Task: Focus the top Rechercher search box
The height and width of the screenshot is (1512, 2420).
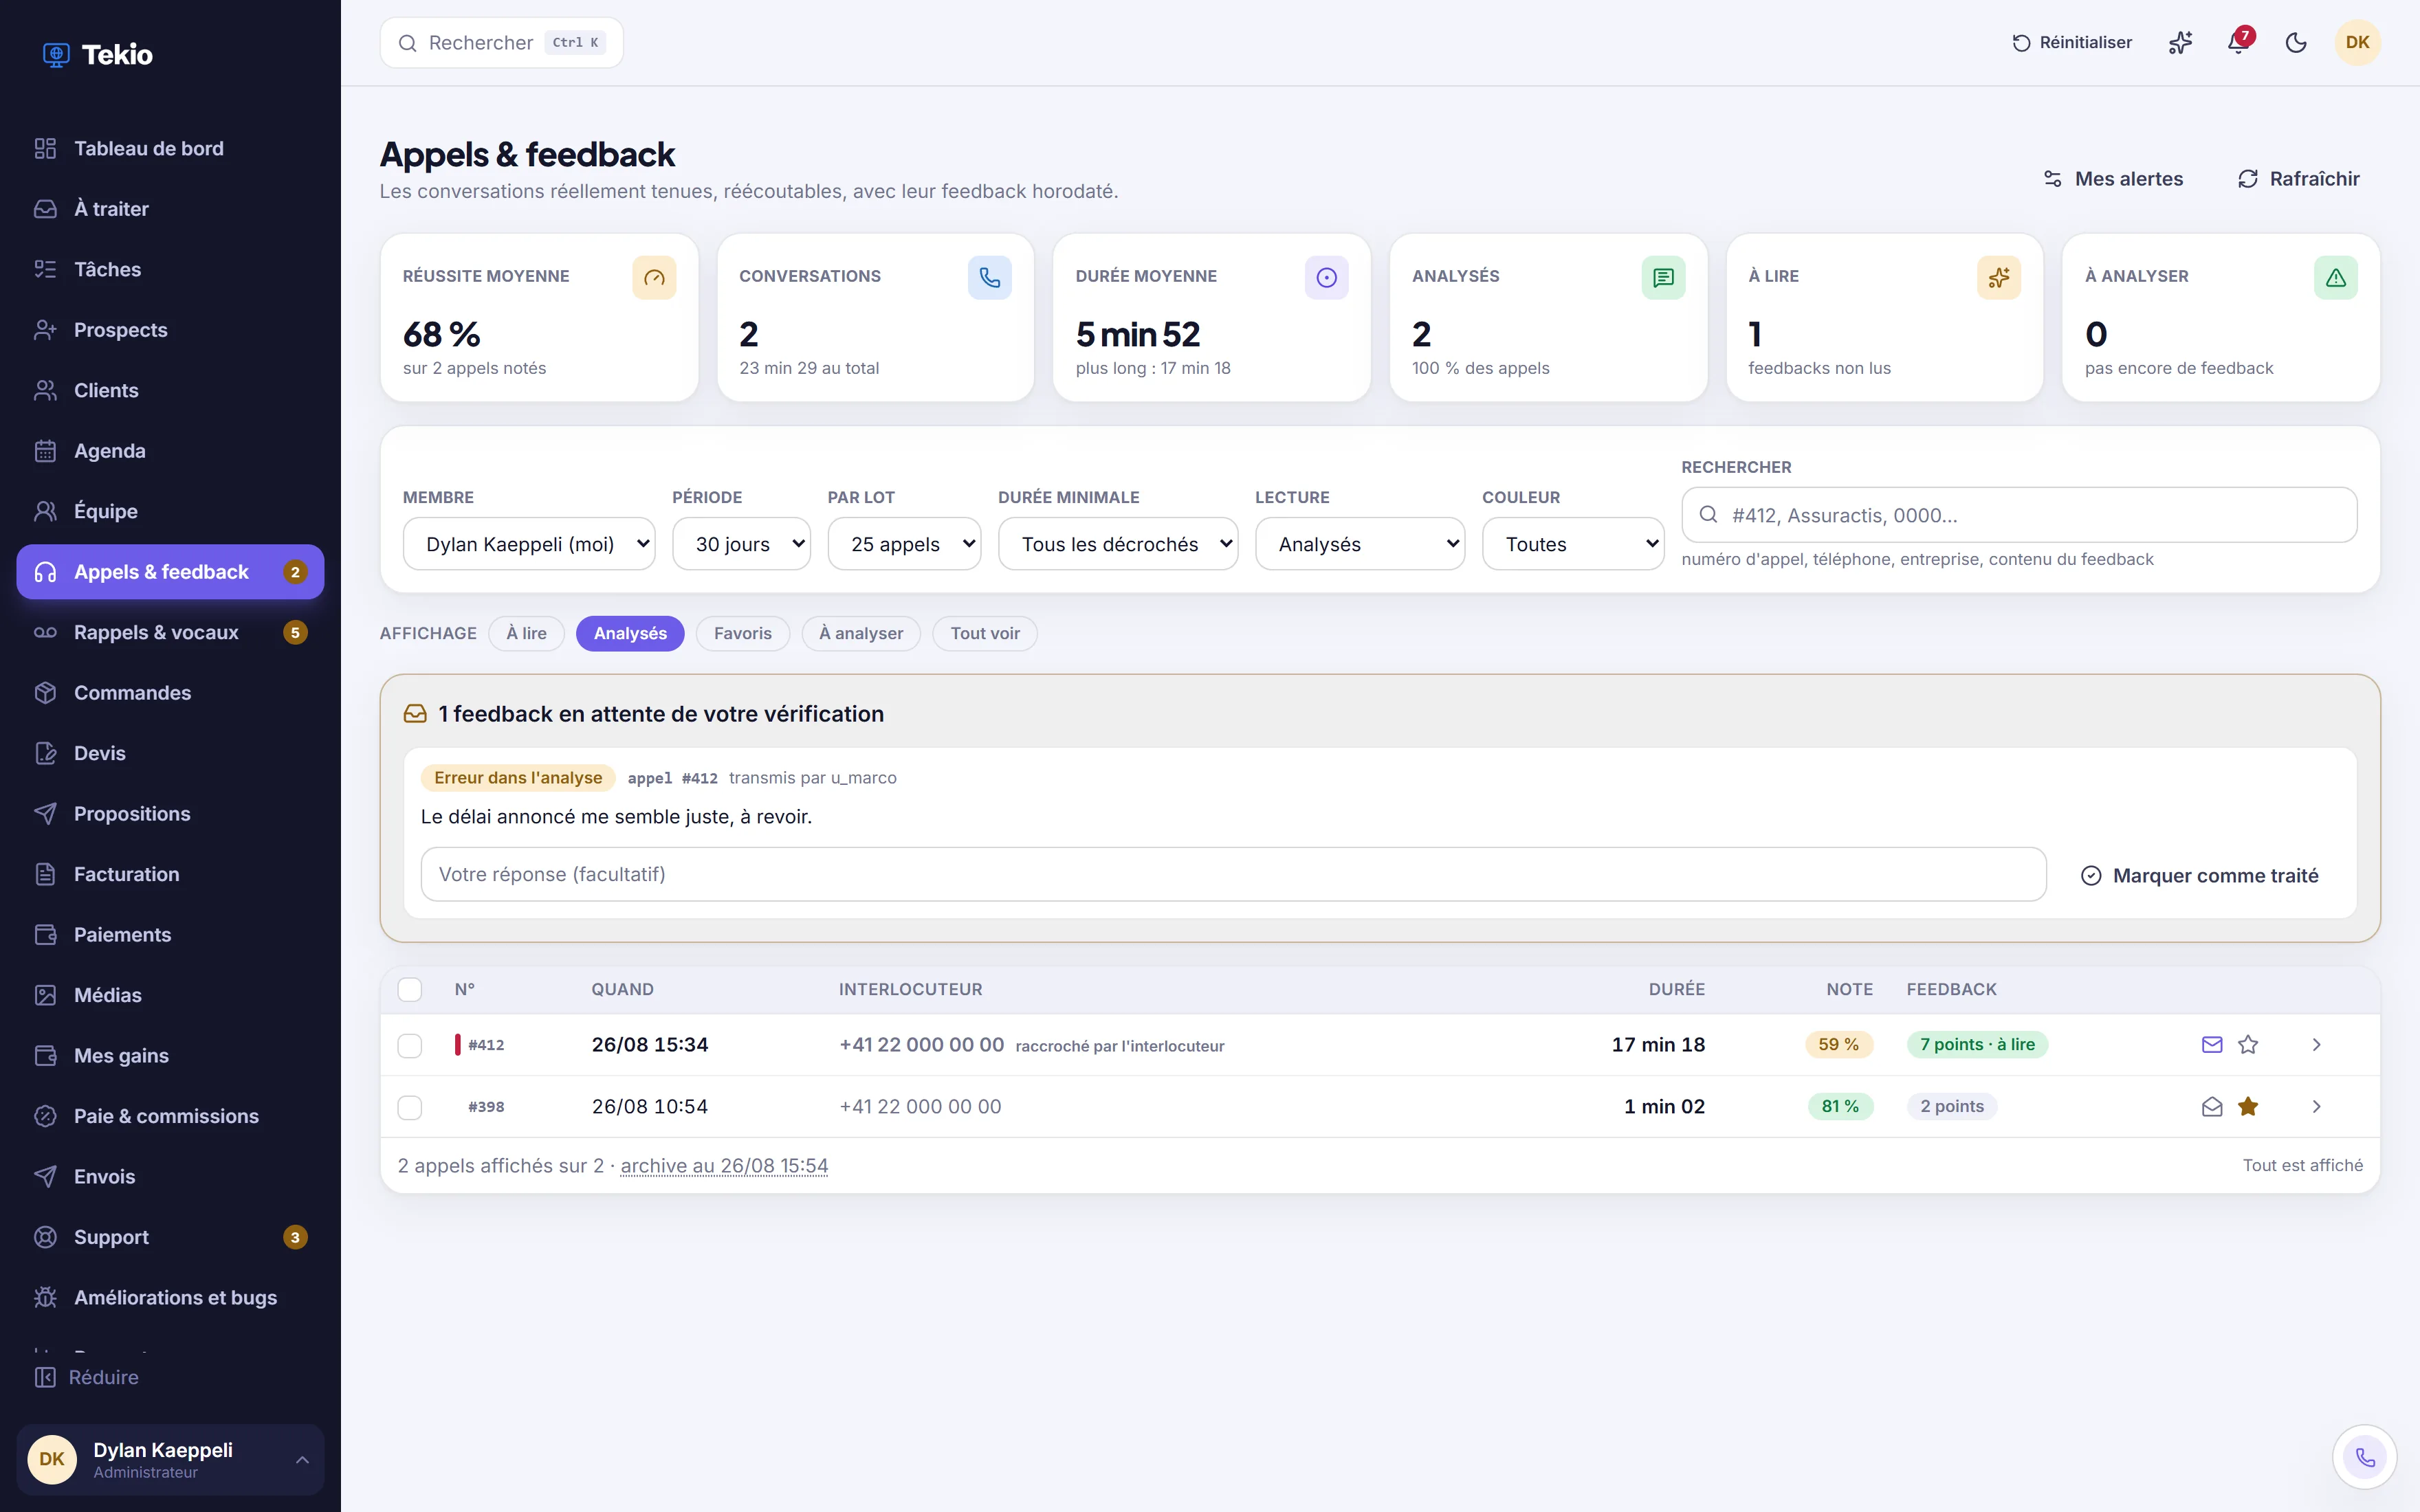Action: coord(501,43)
